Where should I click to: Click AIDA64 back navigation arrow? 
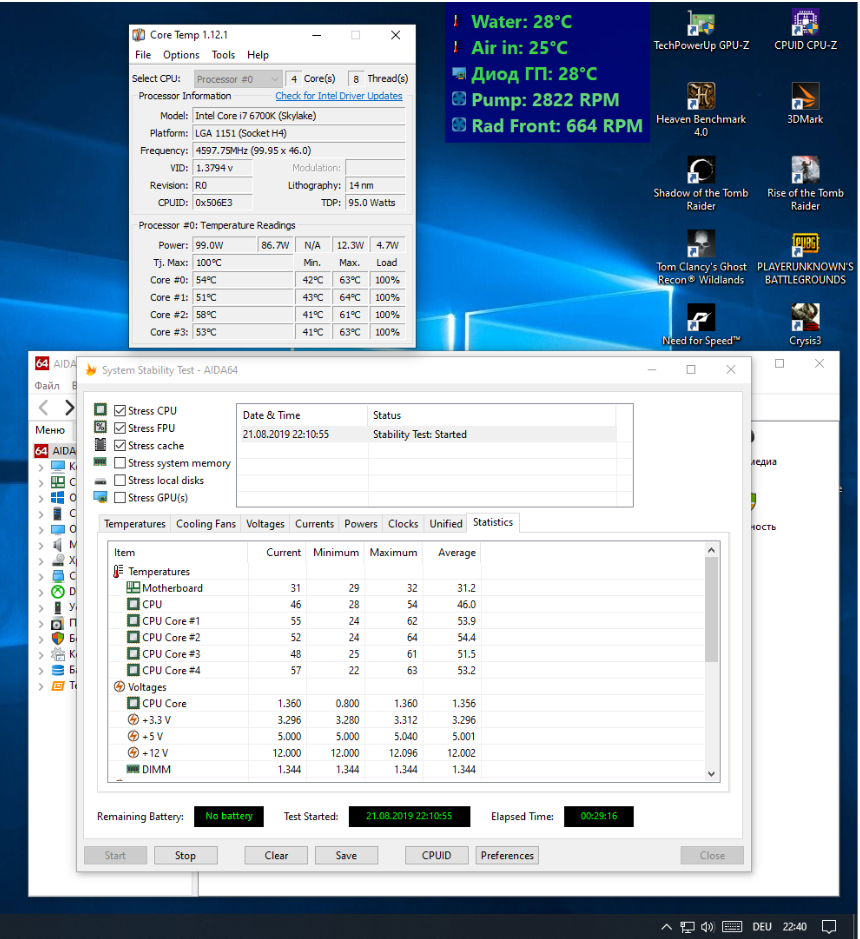(x=44, y=408)
